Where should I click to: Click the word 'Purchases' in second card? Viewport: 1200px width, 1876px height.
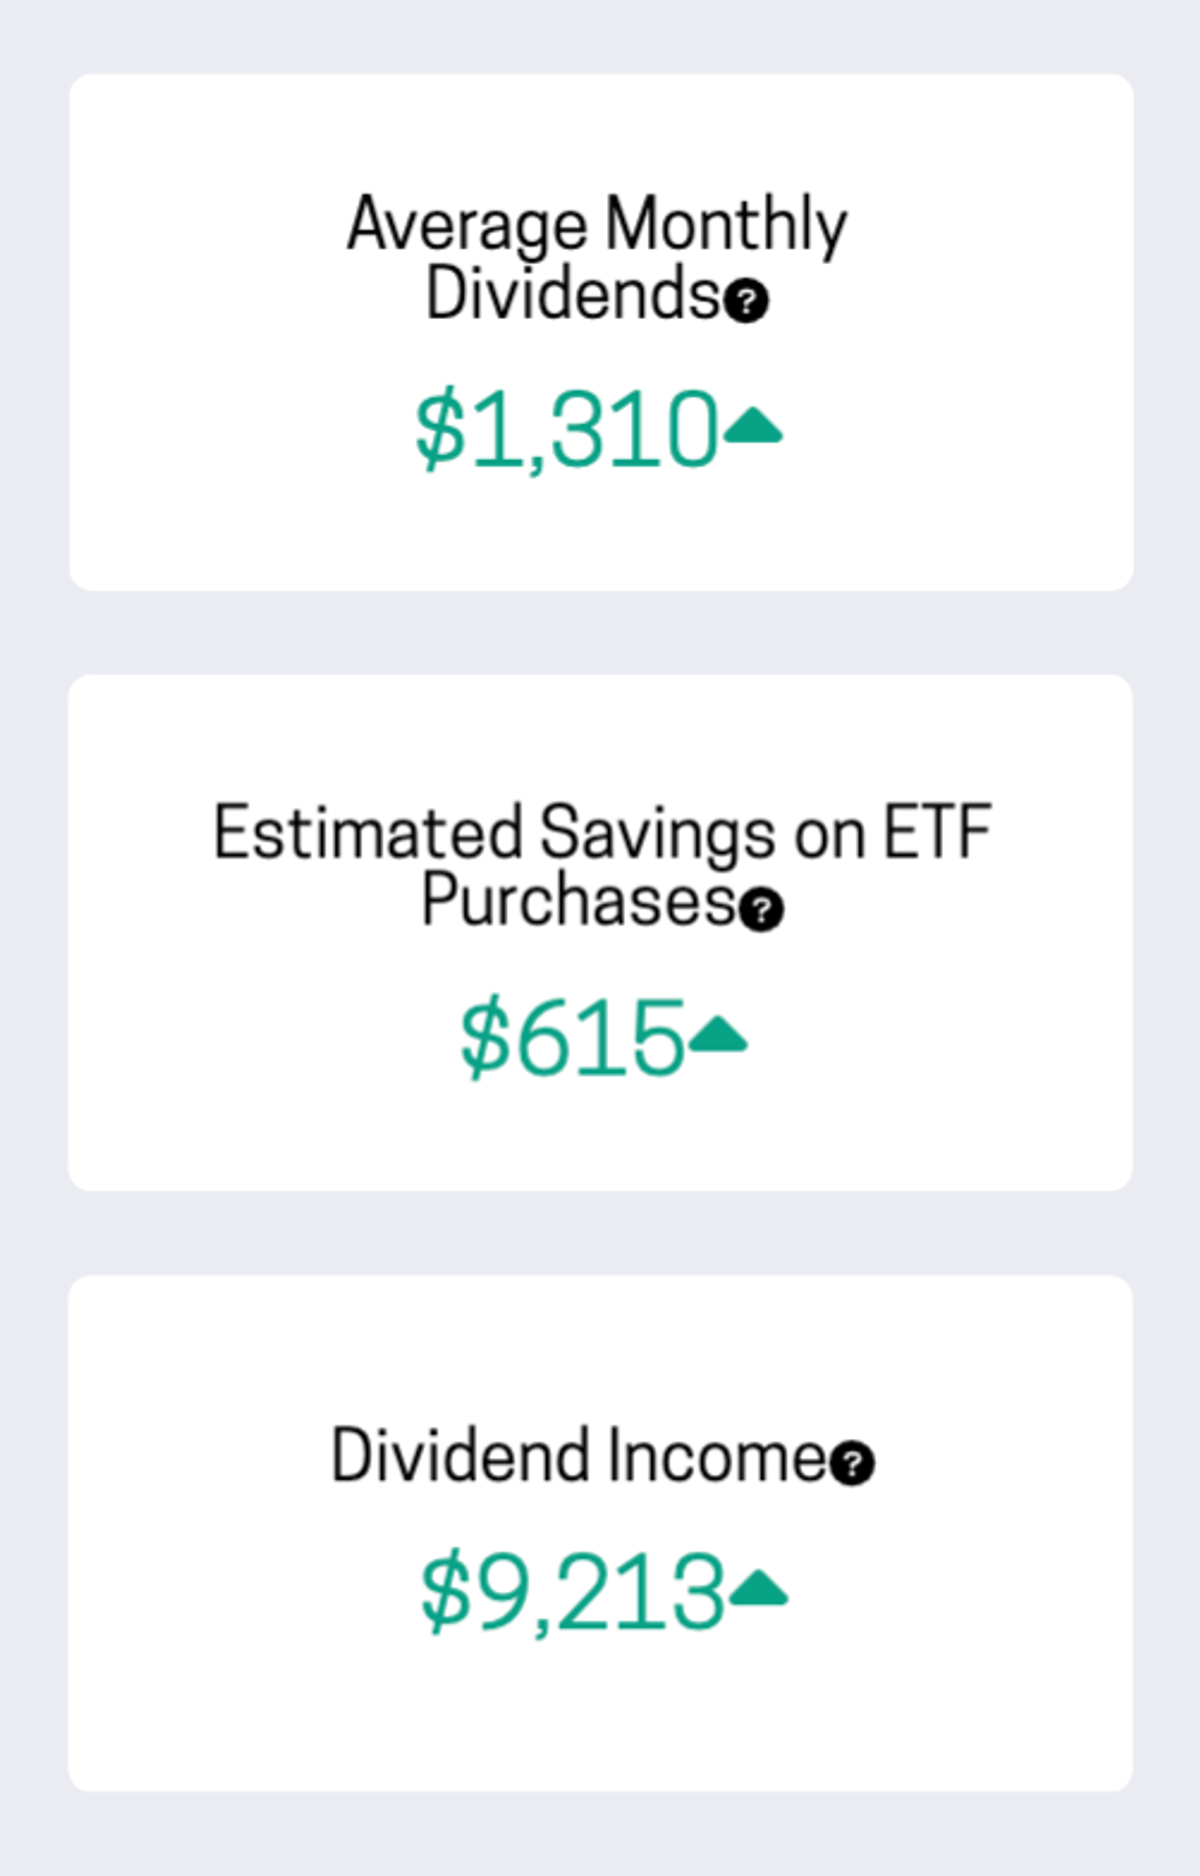click(x=579, y=900)
